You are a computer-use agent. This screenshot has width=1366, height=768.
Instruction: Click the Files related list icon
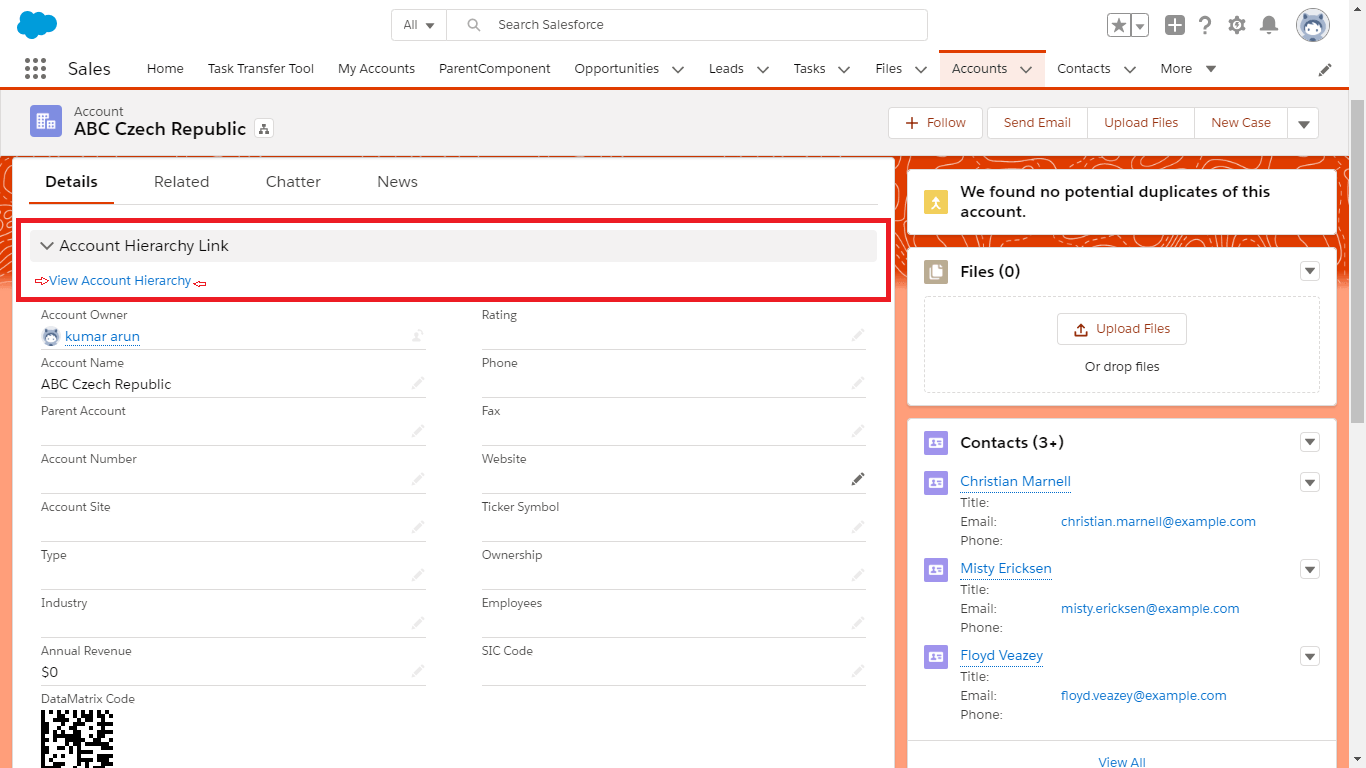coord(936,271)
